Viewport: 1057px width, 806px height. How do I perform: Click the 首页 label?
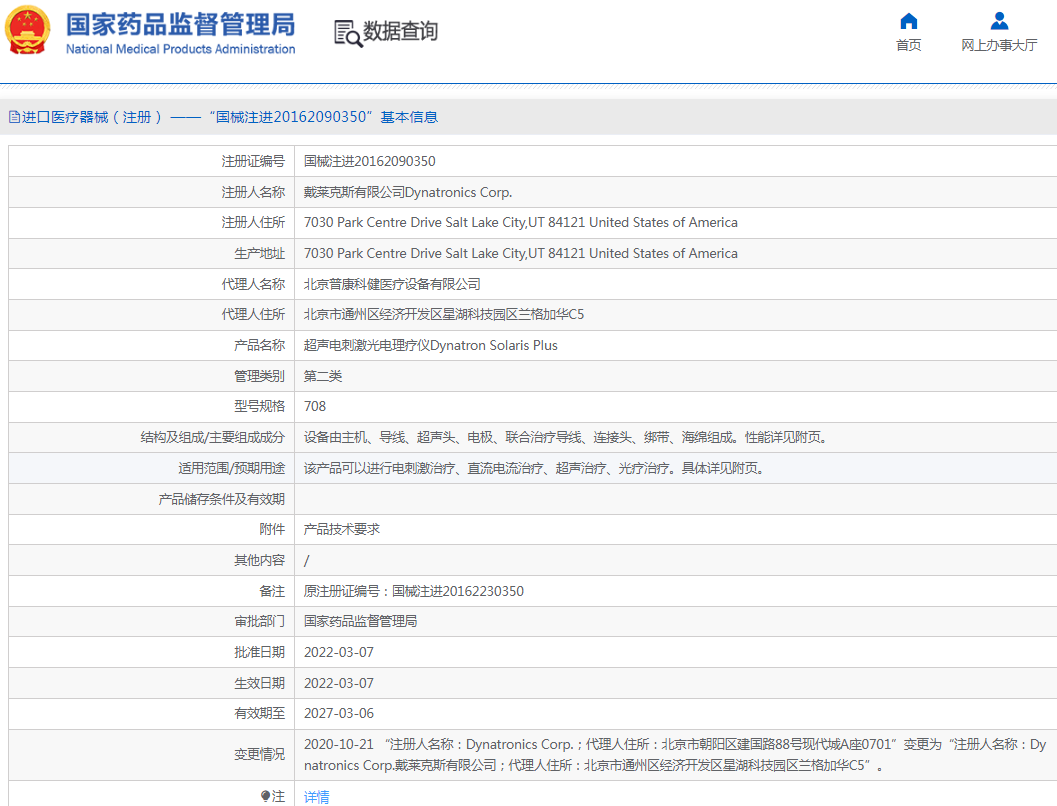point(909,45)
